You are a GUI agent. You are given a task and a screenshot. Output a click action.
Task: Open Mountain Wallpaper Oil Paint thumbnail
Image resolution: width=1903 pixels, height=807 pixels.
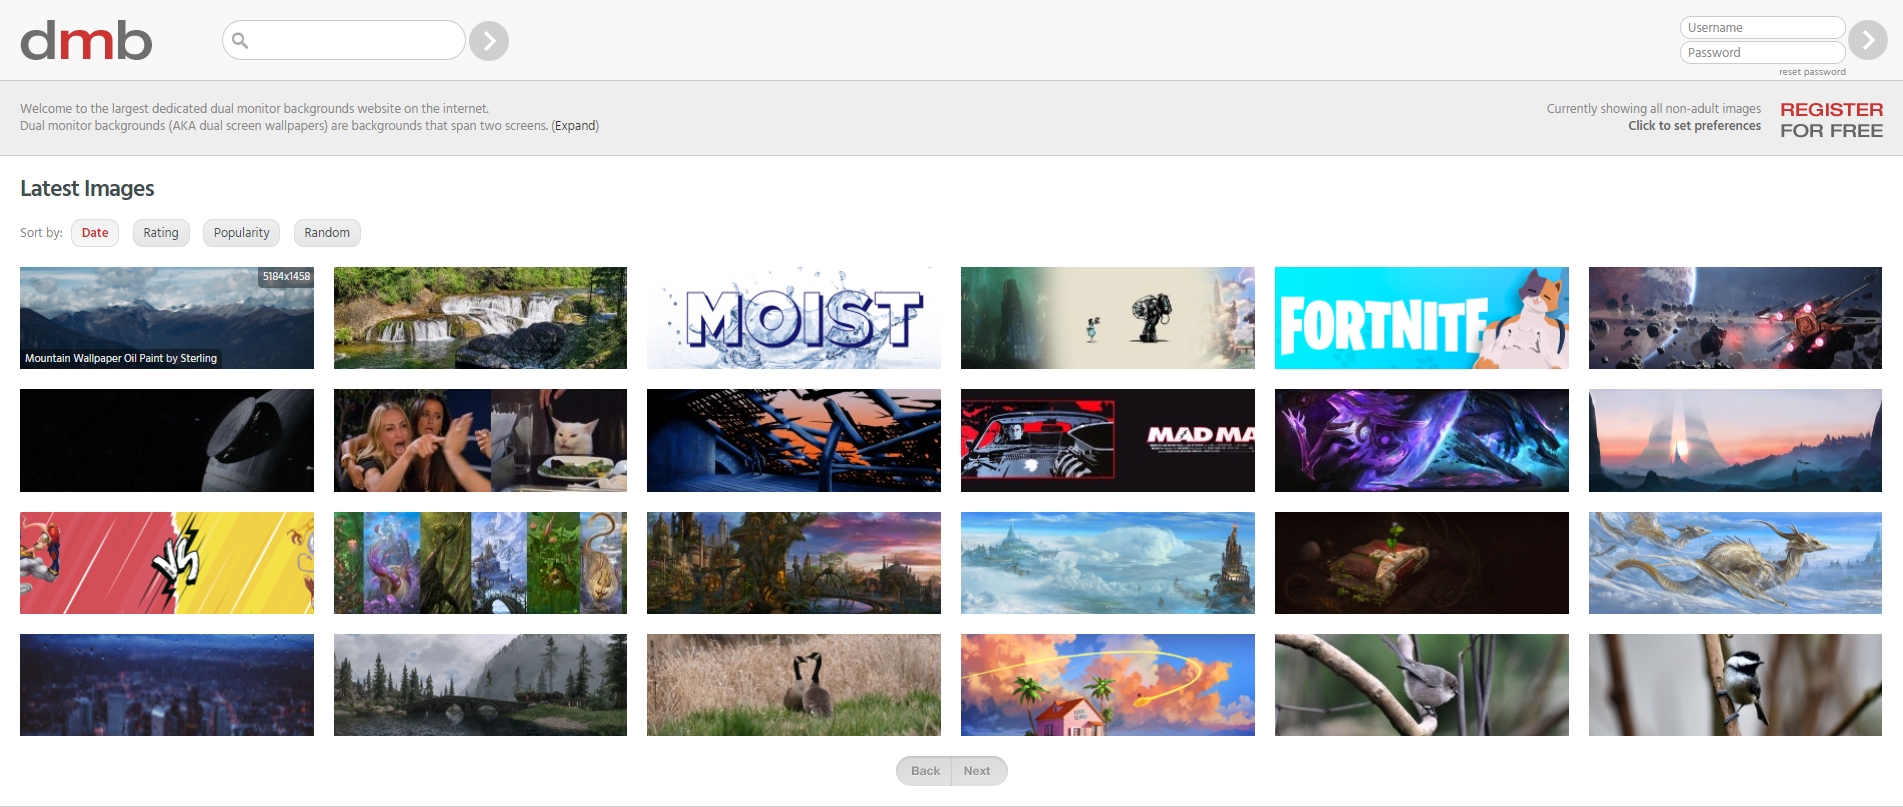pyautogui.click(x=167, y=318)
